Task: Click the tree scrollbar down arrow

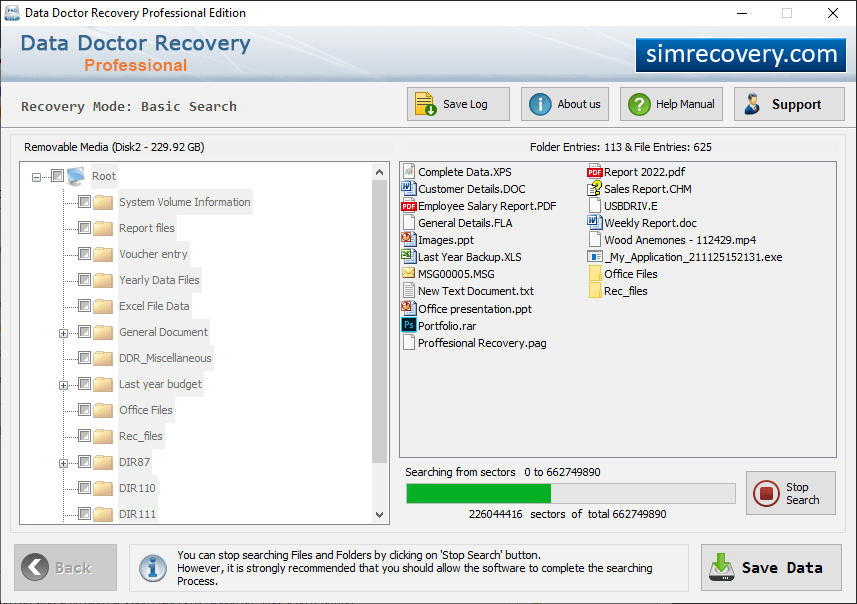Action: click(x=379, y=514)
